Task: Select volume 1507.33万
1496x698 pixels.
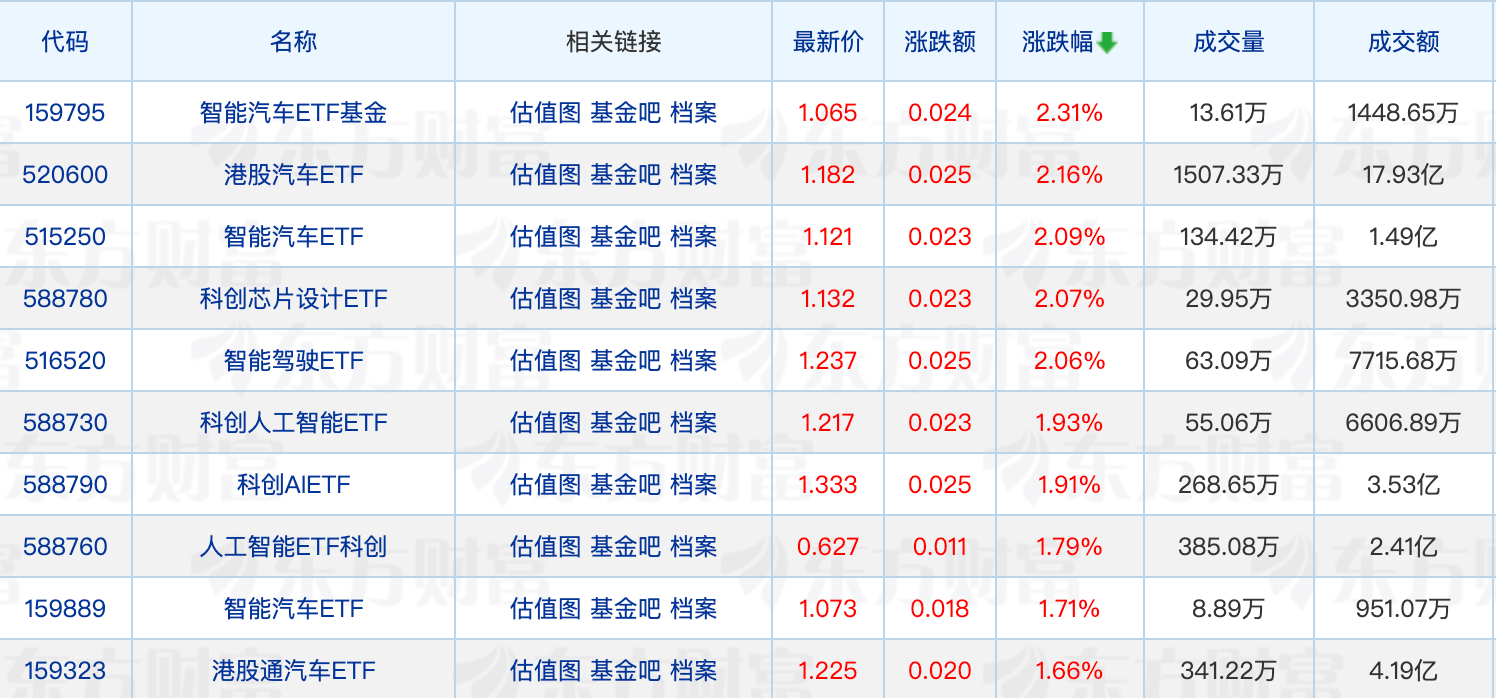Action: 1229,175
